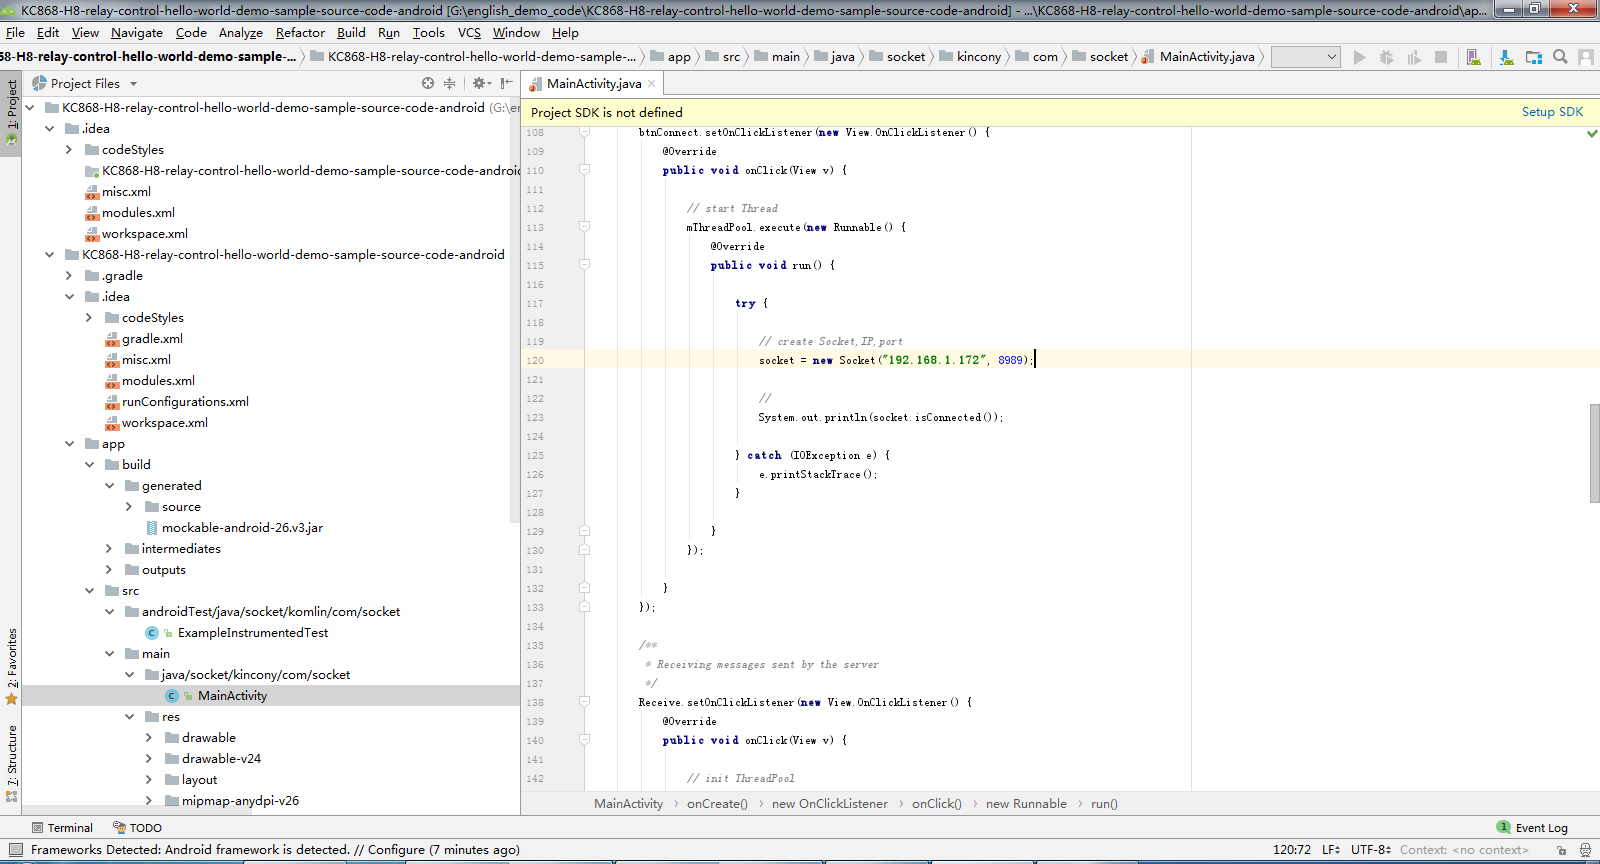This screenshot has height=864, width=1600.
Task: Select the MainActivity.java editor tab
Action: (593, 84)
